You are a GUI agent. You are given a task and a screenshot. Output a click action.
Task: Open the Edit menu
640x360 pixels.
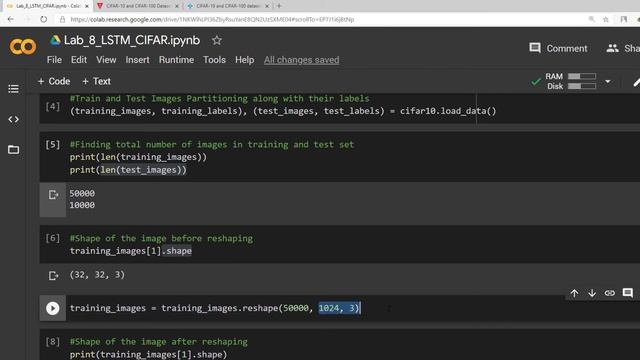79,60
